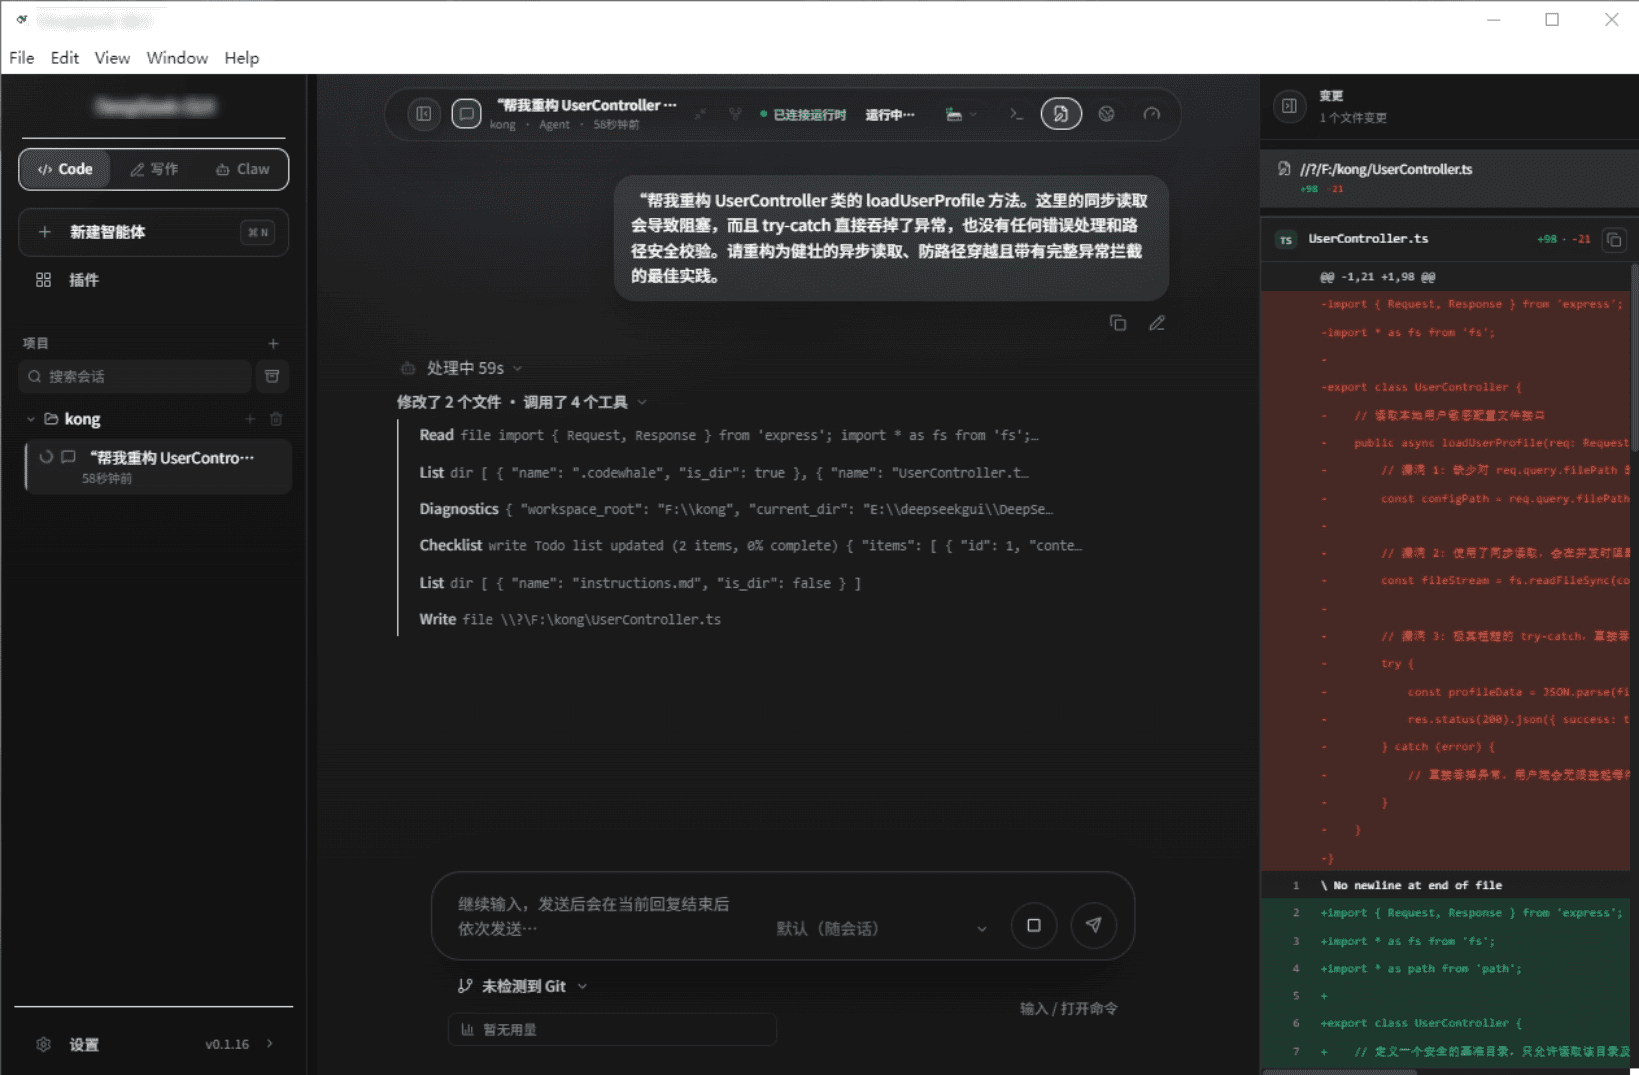1639x1075 pixels.
Task: Click the v0.1.16 version chevron
Action: (269, 1044)
